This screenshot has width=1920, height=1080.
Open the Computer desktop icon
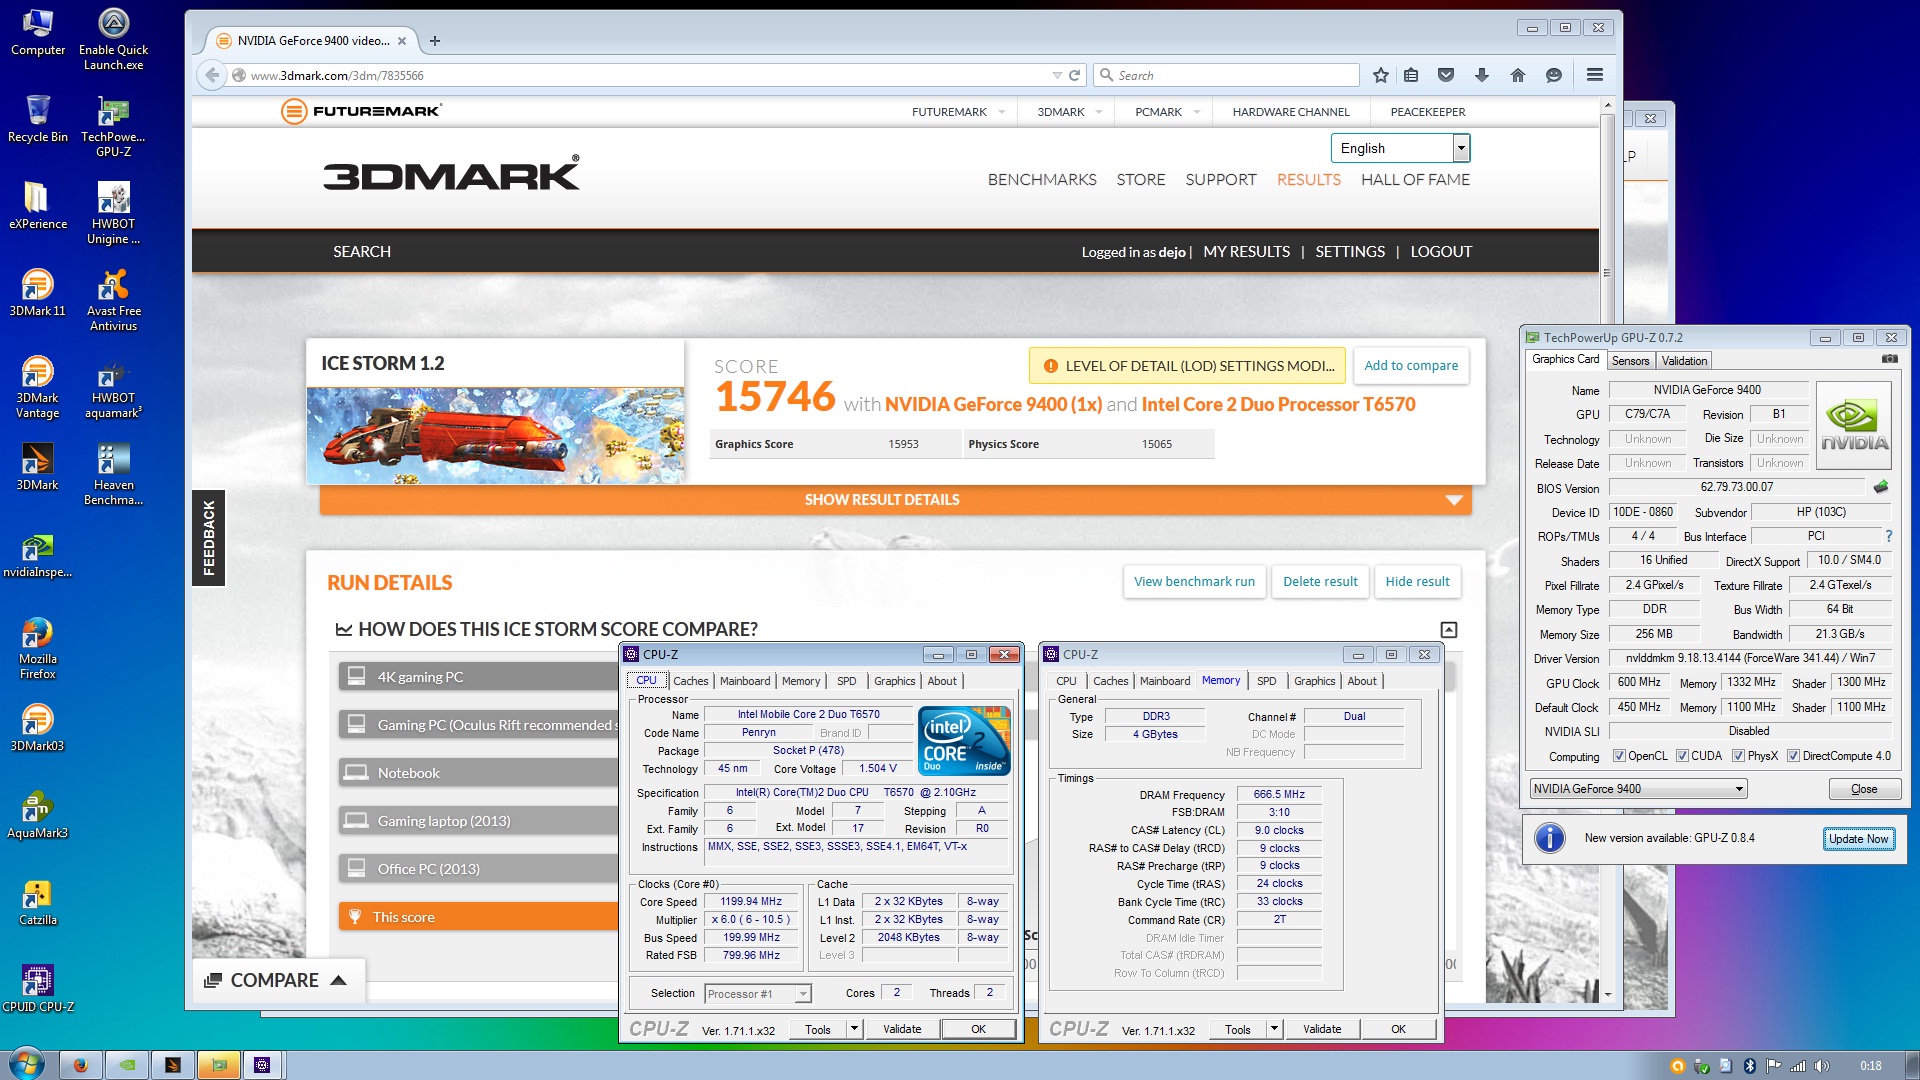(x=38, y=32)
